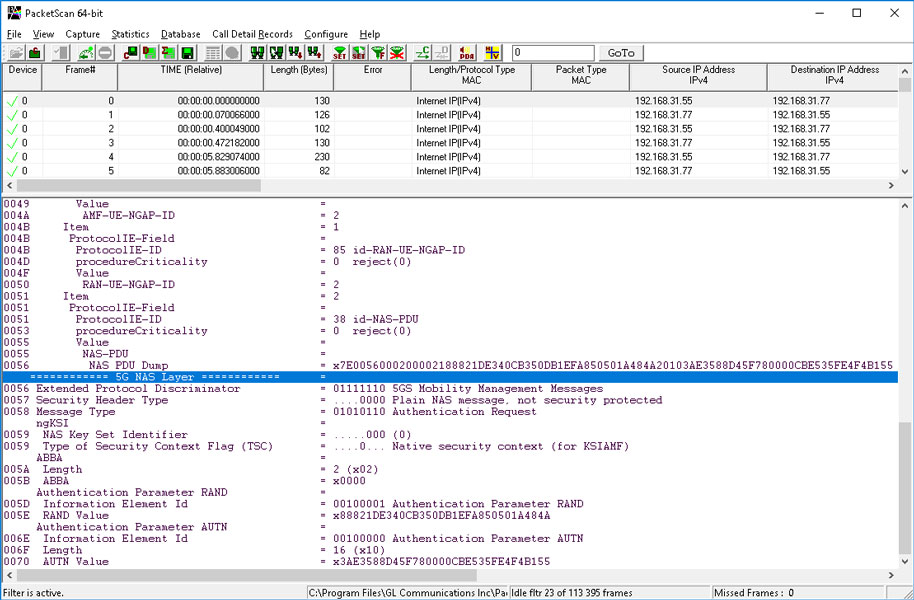Click 'Filter is active.' status bar text
The image size is (914, 600).
[x=33, y=593]
